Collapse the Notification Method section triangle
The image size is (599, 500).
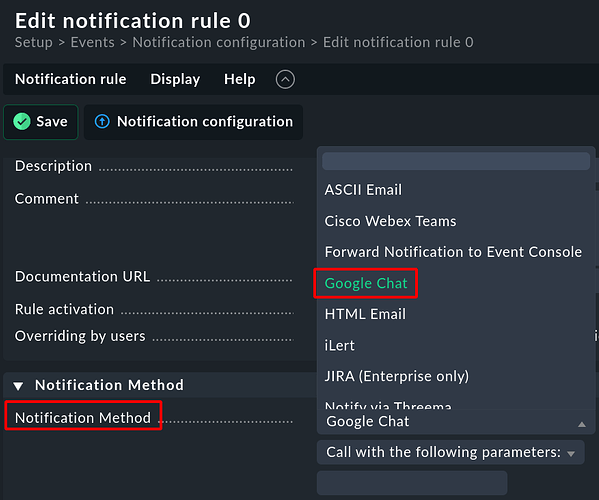click(x=18, y=386)
